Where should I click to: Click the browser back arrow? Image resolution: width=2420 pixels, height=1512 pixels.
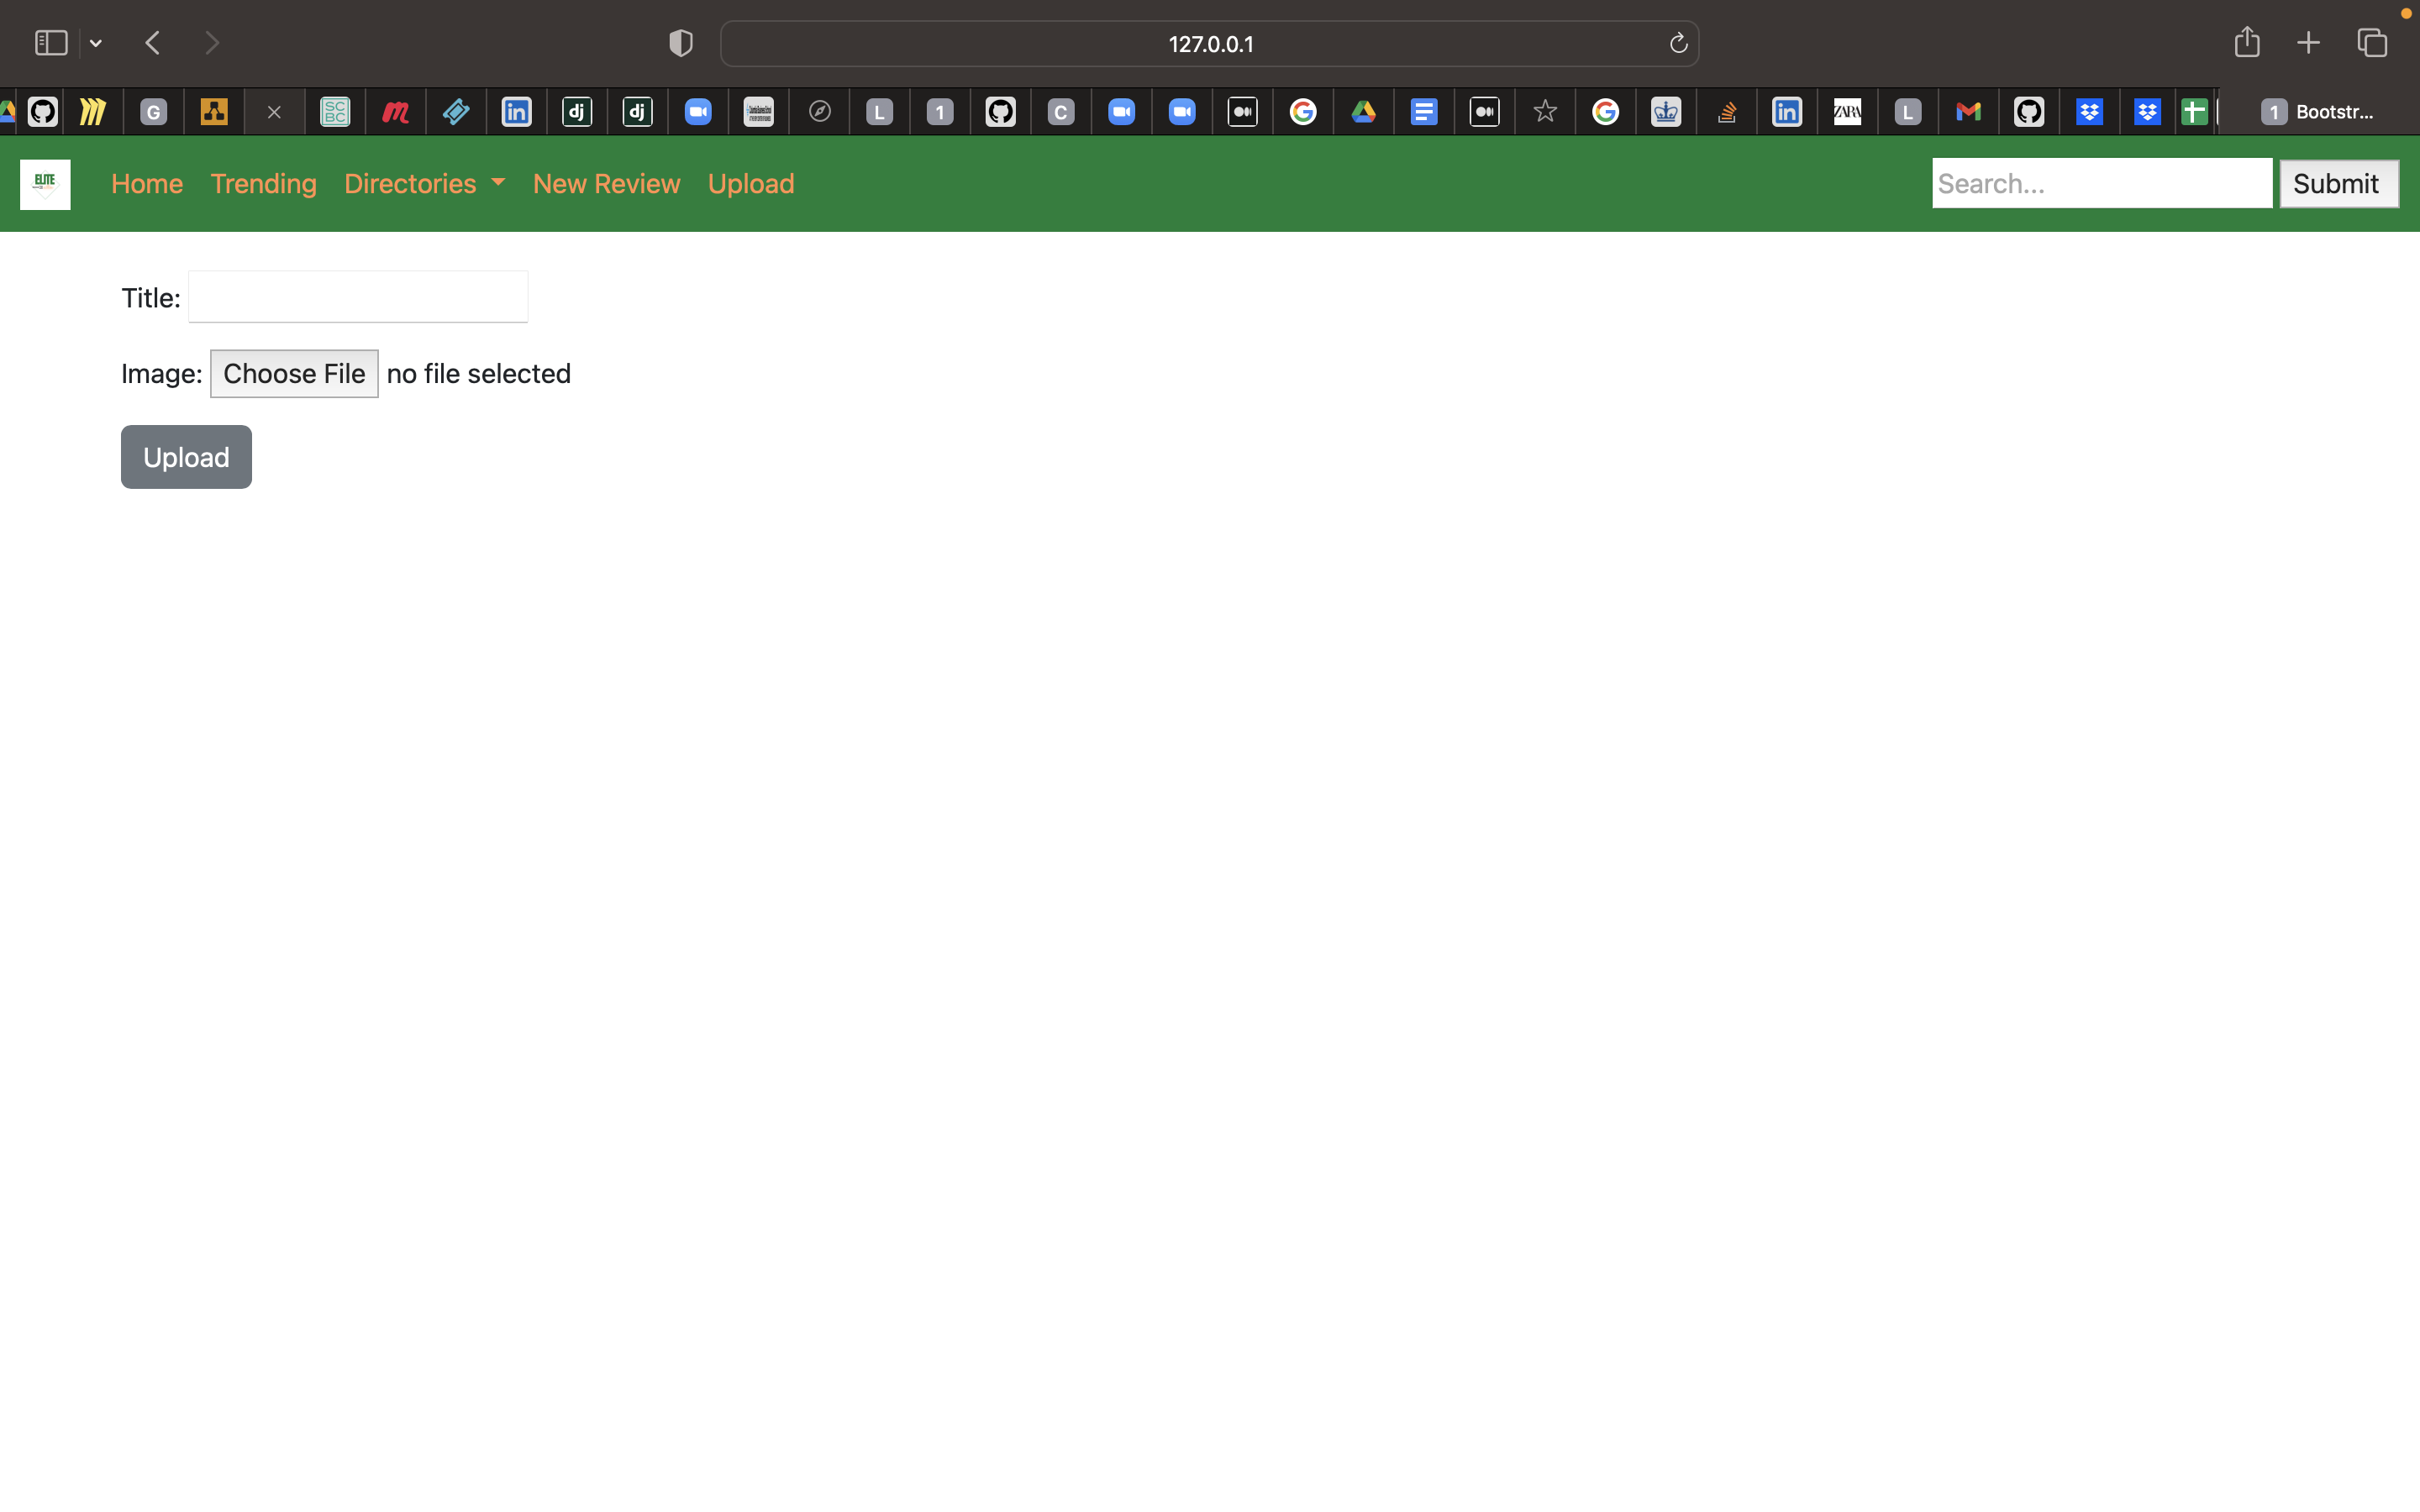[153, 43]
